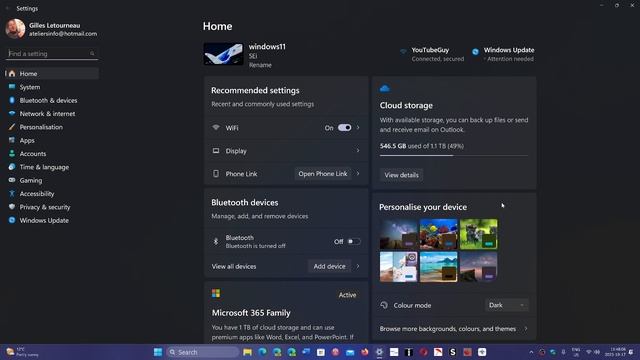Viewport: 640px width, 360px height.
Task: Expand the Display row chevron
Action: (x=358, y=151)
